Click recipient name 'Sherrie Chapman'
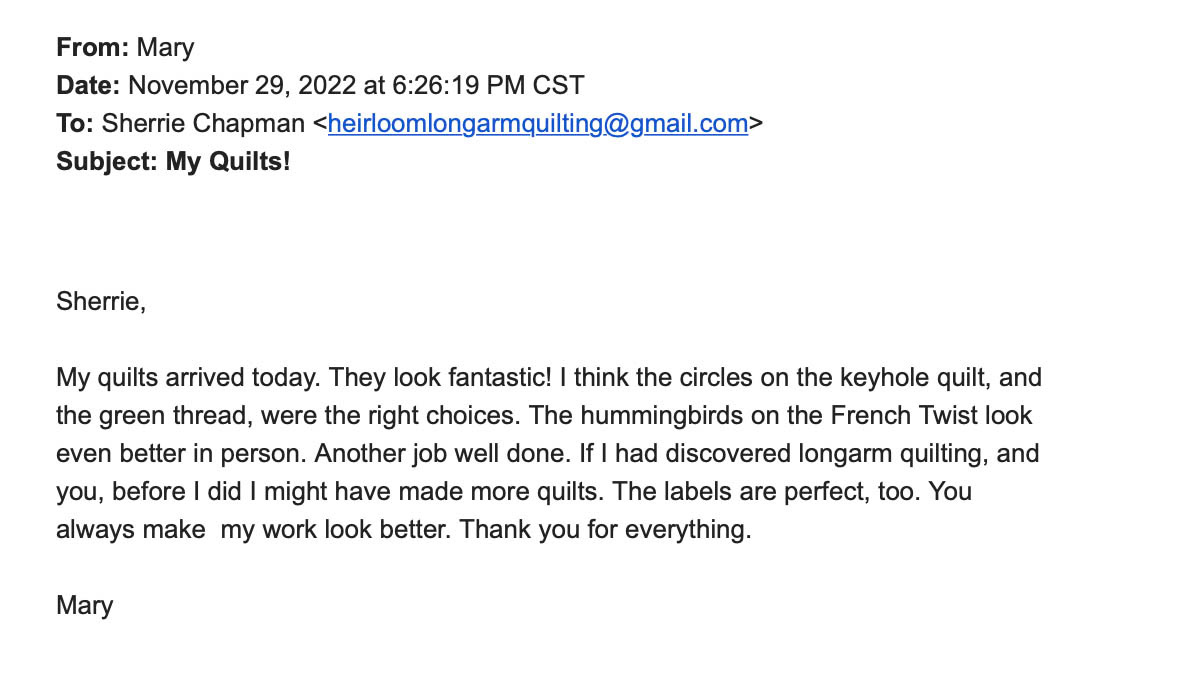The image size is (1182, 692). 203,124
